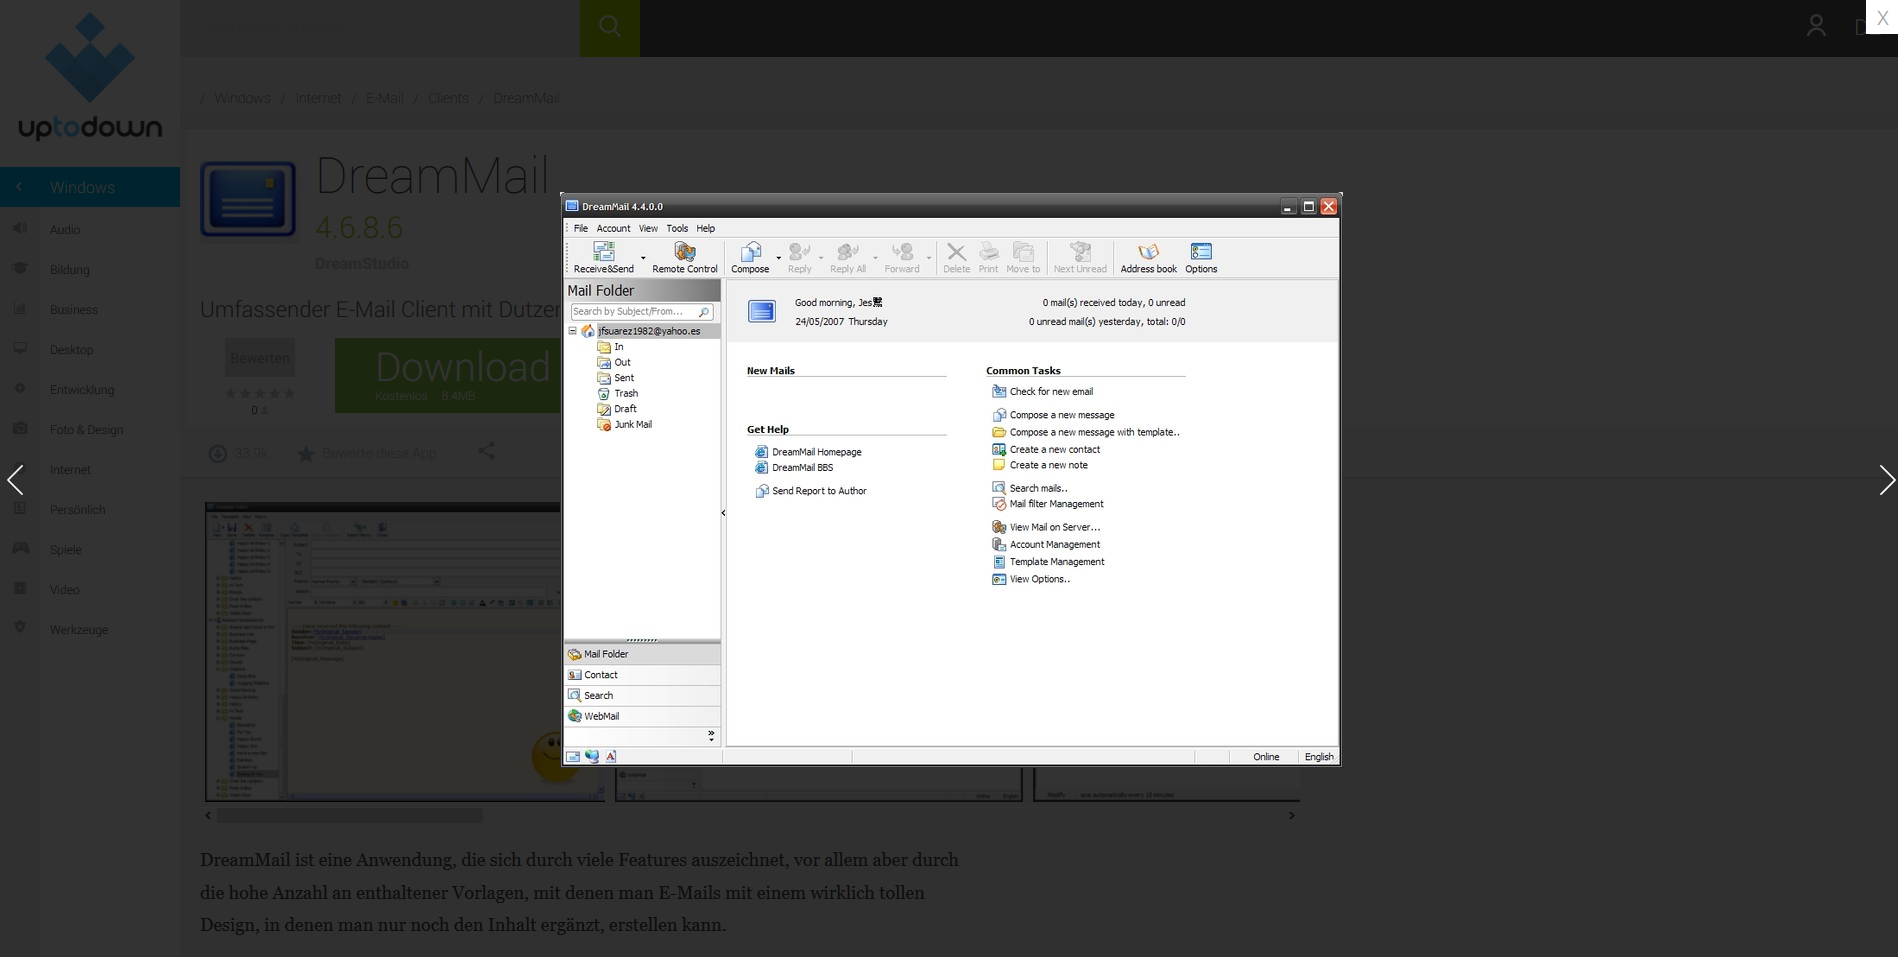Click the font A icon in the status bar
Screen dimensions: 1898x957
pyautogui.click(x=611, y=757)
